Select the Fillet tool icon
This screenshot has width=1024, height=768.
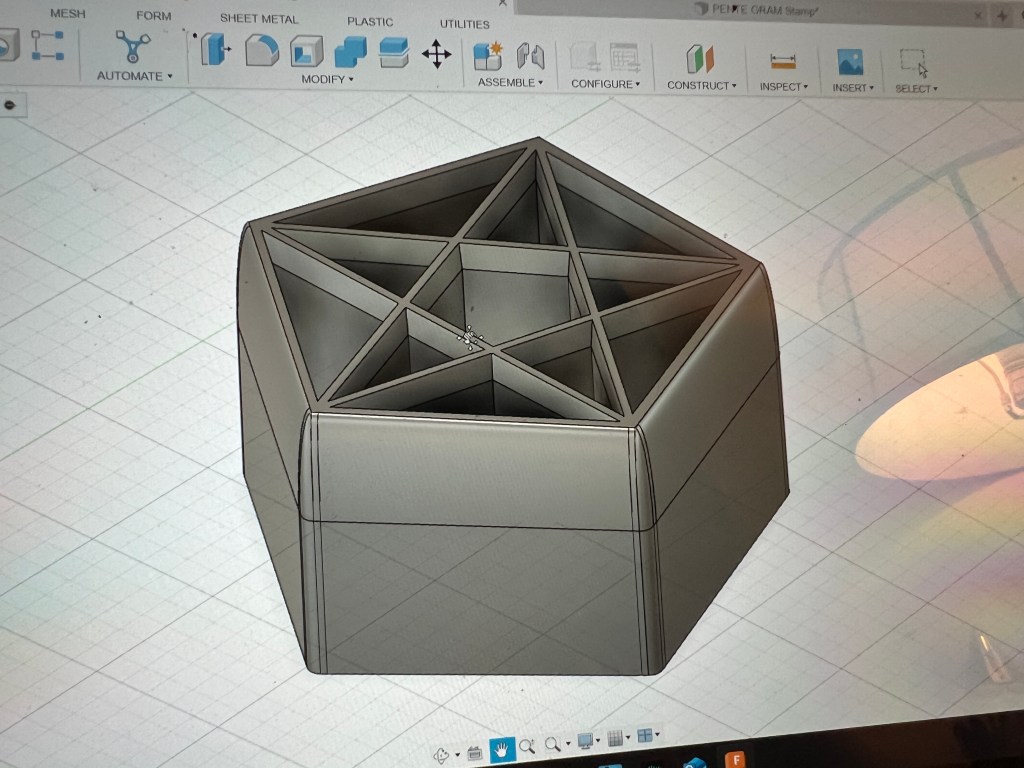pos(261,49)
